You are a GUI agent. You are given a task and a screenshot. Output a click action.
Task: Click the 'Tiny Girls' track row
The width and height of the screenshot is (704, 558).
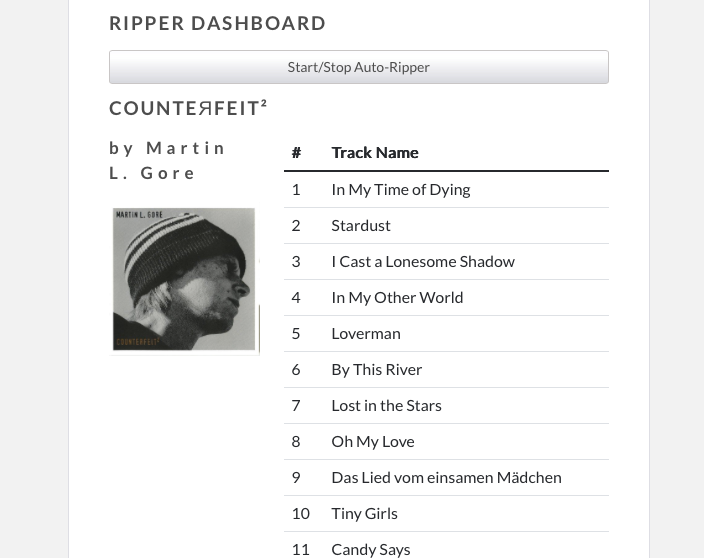(x=365, y=513)
